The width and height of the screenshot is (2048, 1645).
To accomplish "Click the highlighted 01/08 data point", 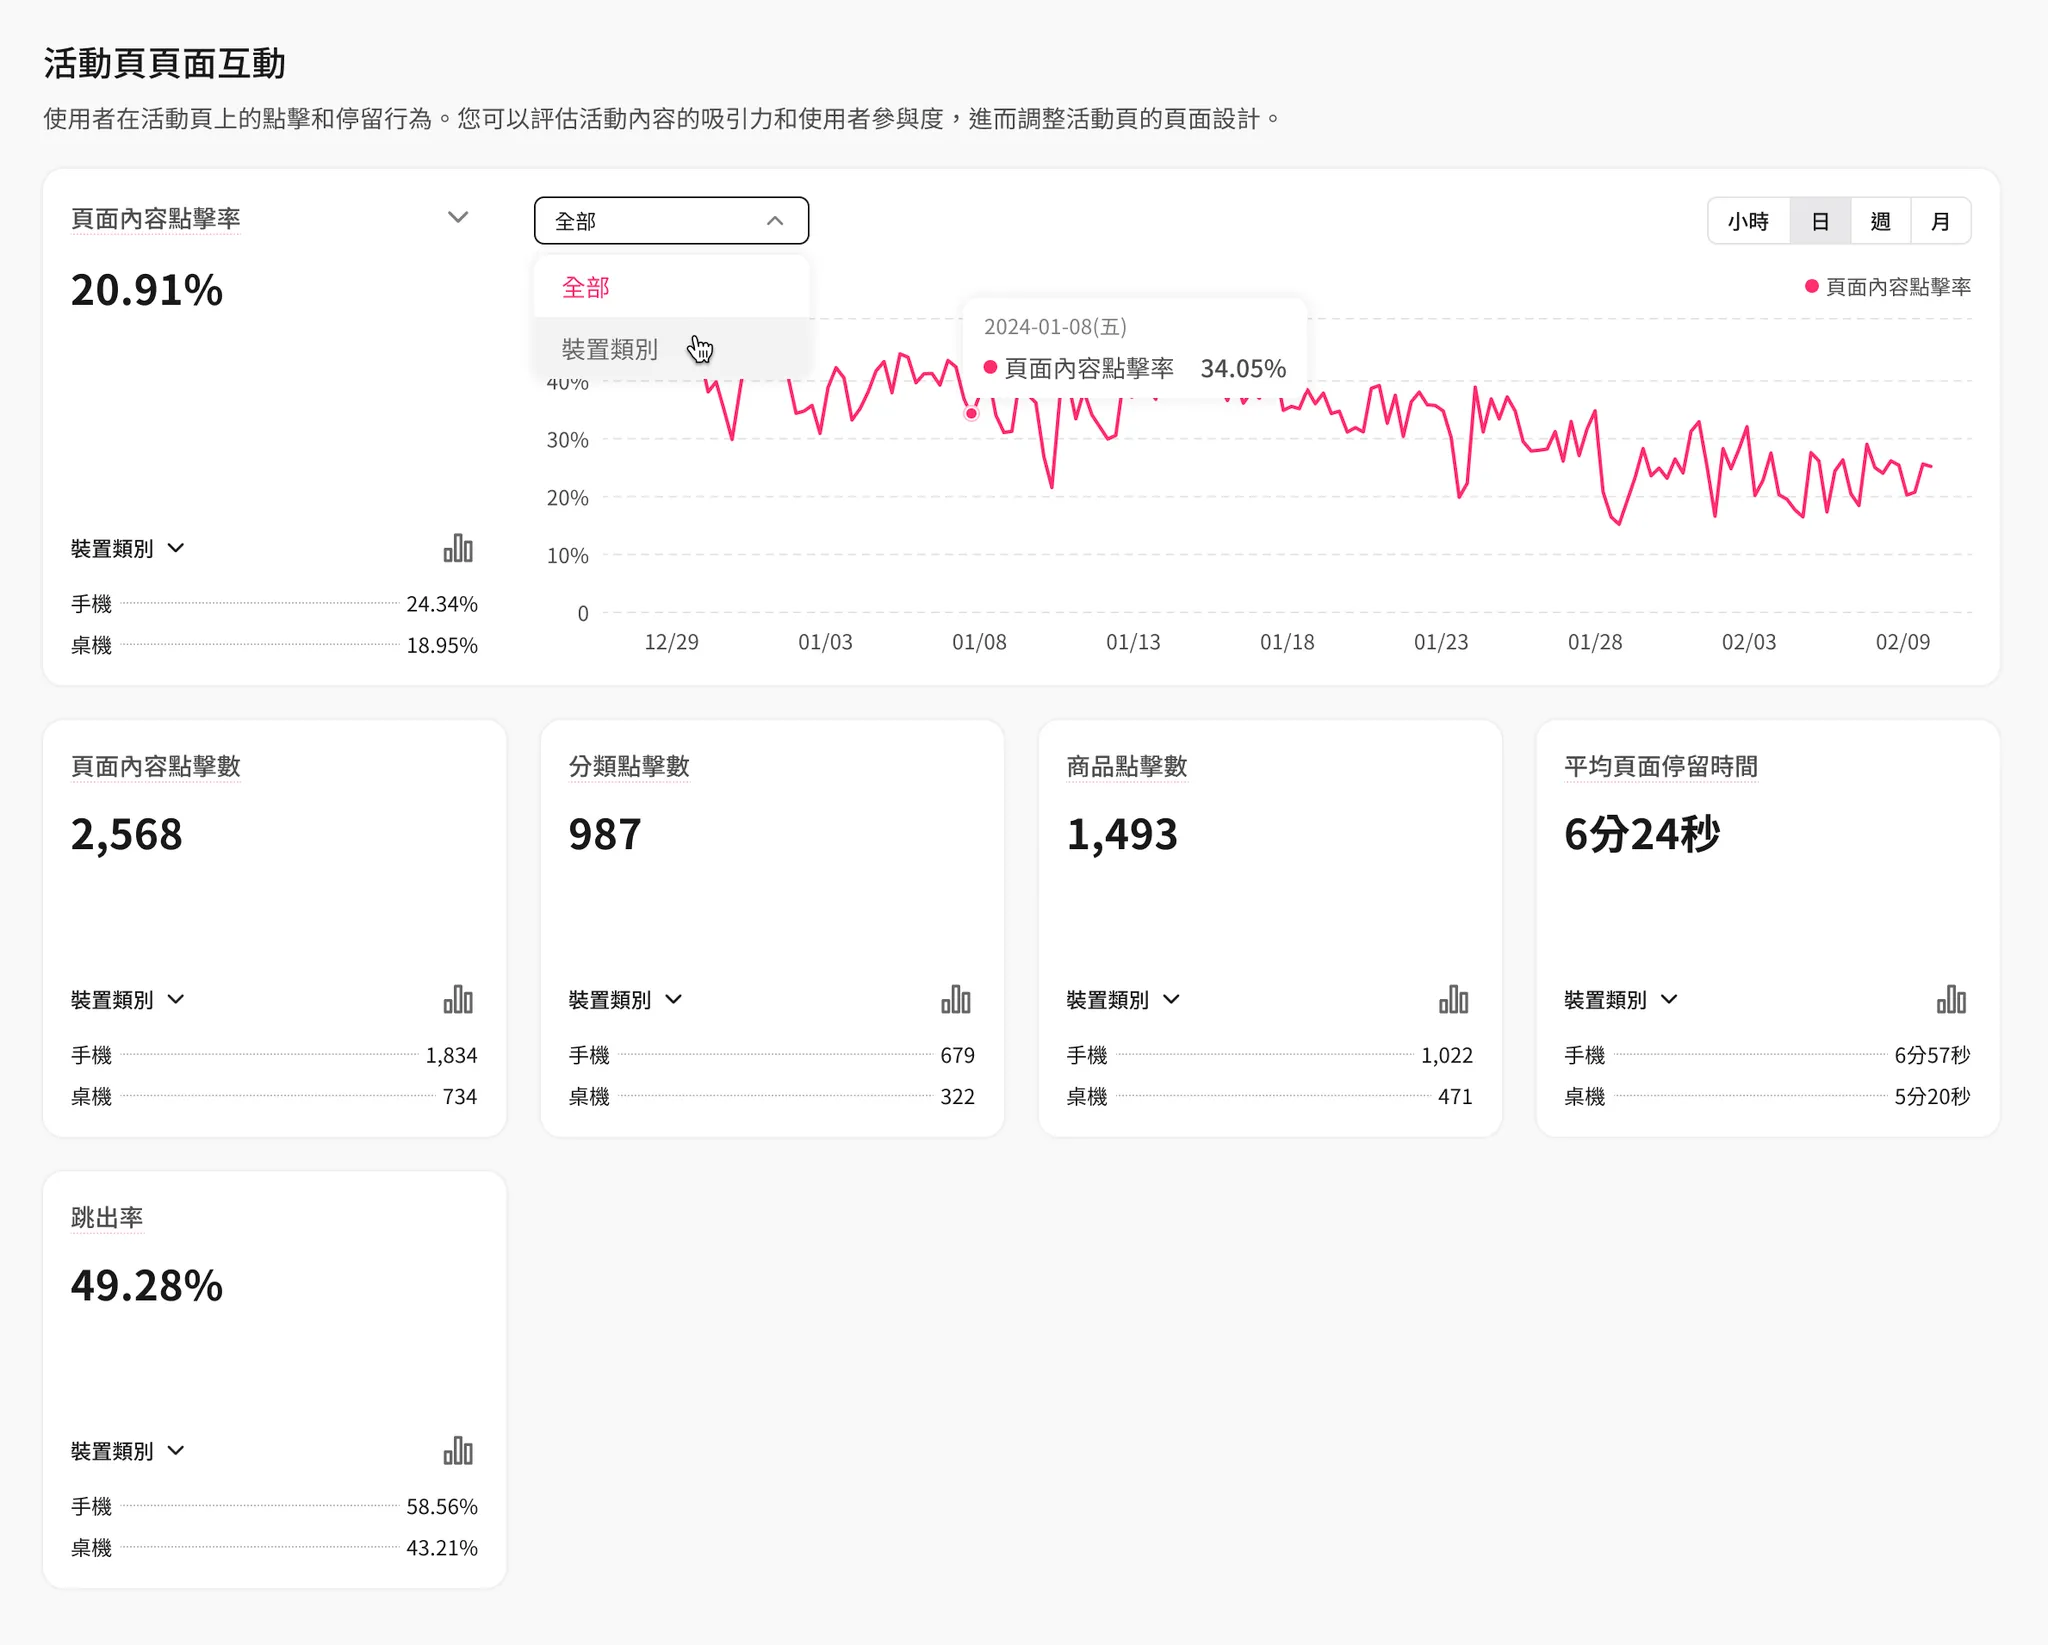I will coord(971,413).
